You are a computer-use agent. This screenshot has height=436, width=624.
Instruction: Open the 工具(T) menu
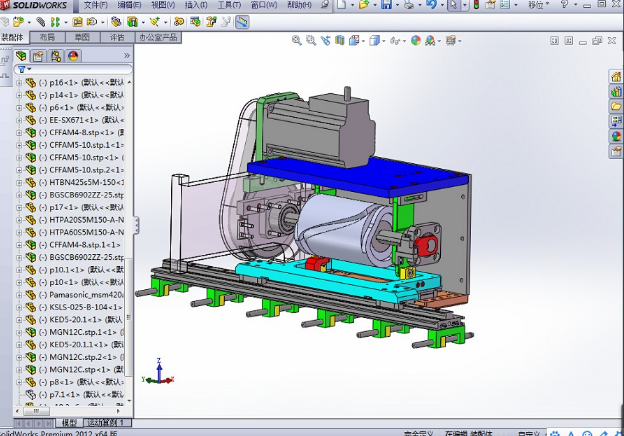point(228,5)
